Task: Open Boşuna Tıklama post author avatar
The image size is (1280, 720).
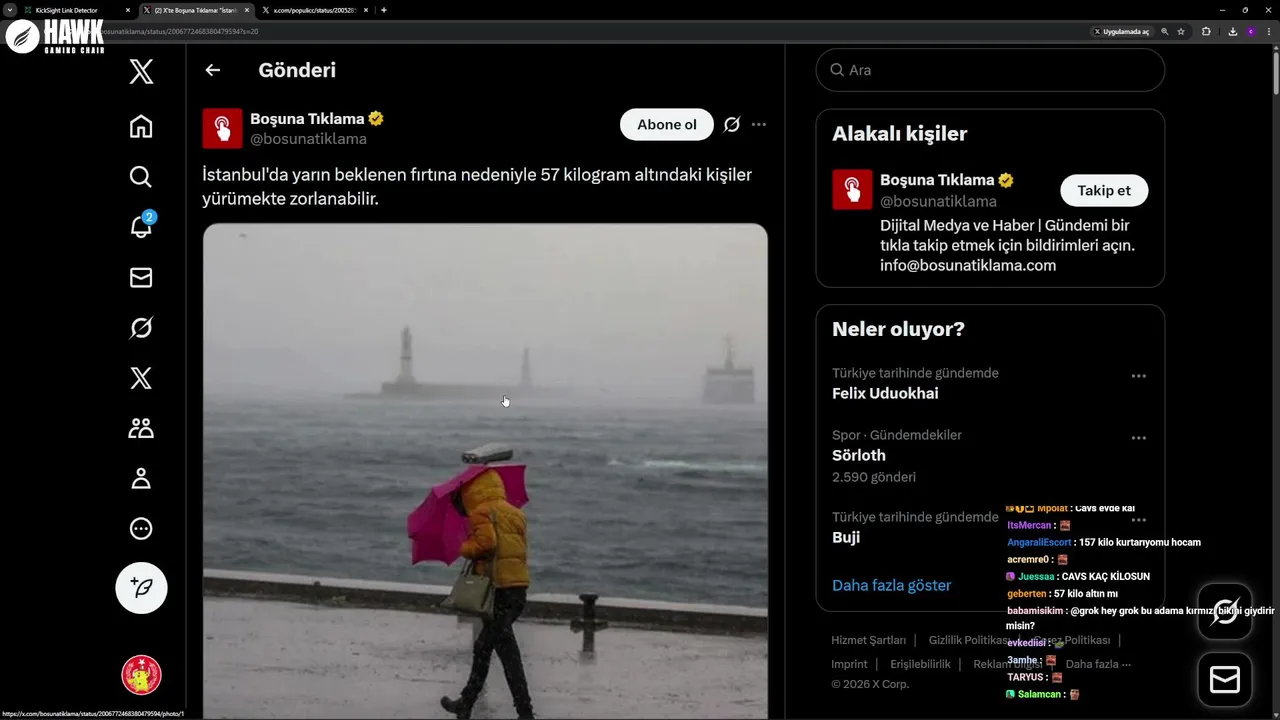Action: click(x=222, y=129)
